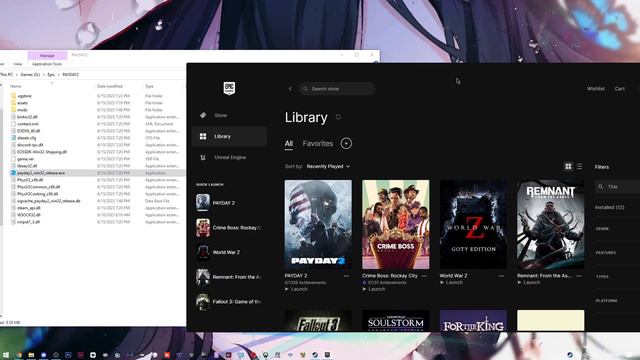Open Application Tools in File Explorer
This screenshot has width=640, height=360.
[47, 64]
